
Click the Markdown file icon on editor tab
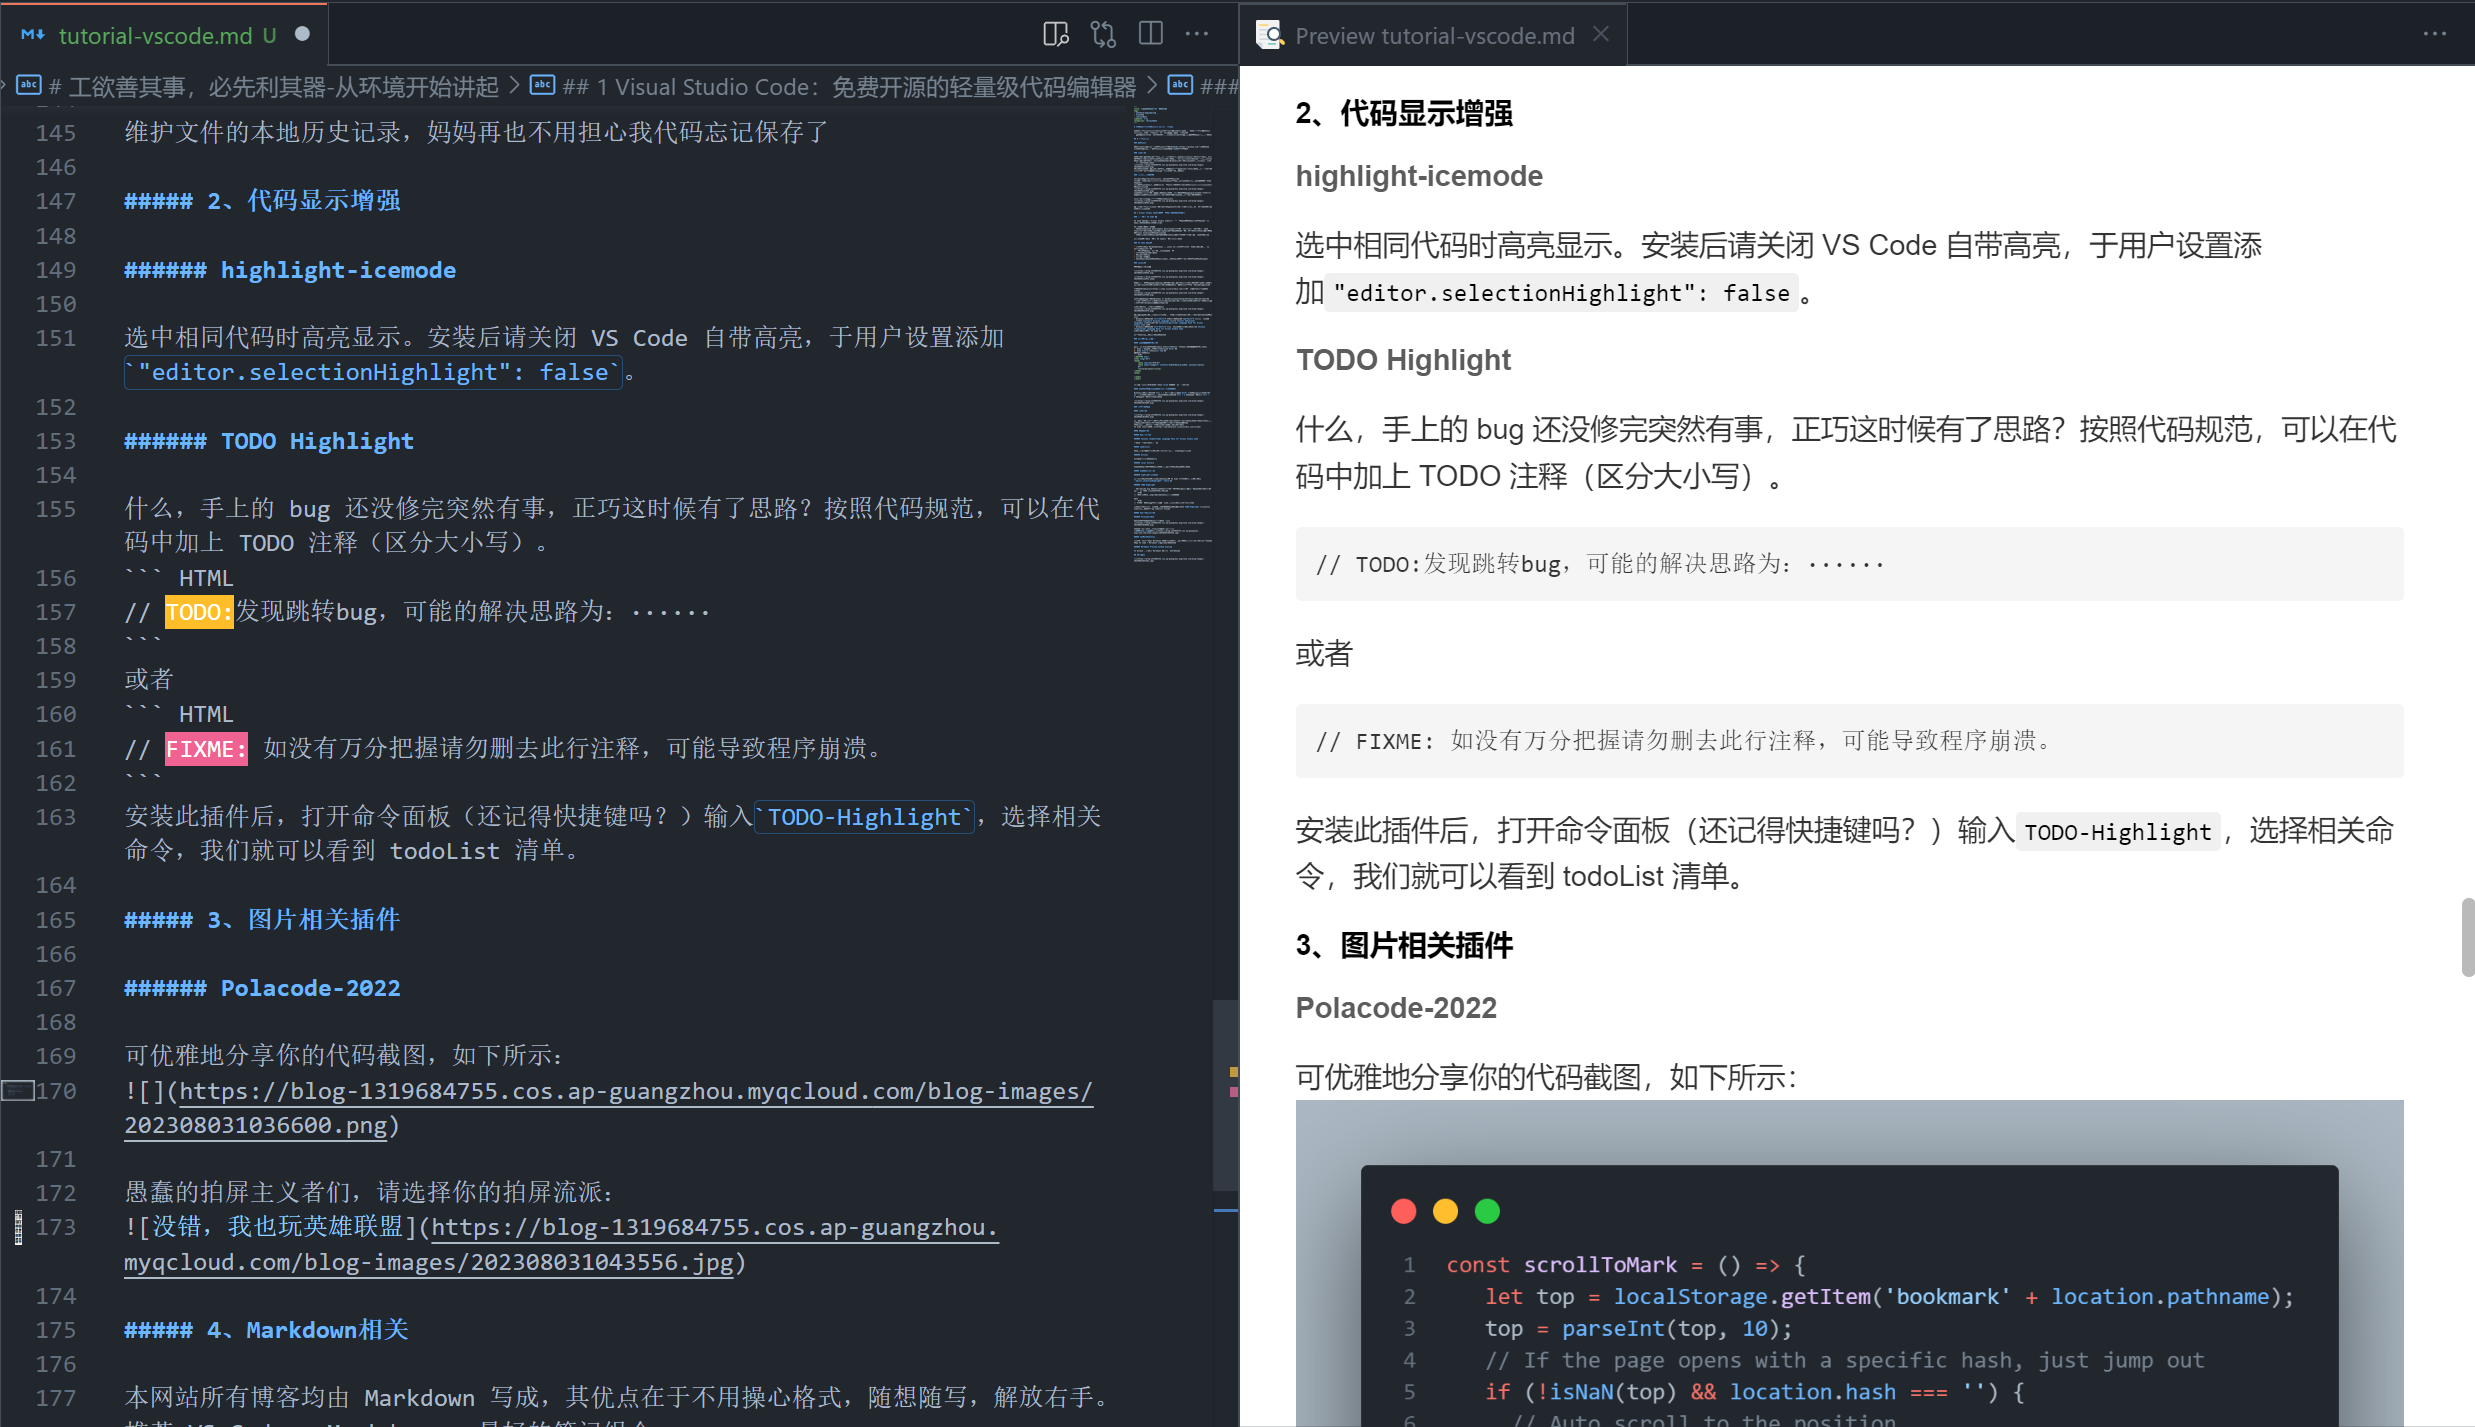click(33, 35)
